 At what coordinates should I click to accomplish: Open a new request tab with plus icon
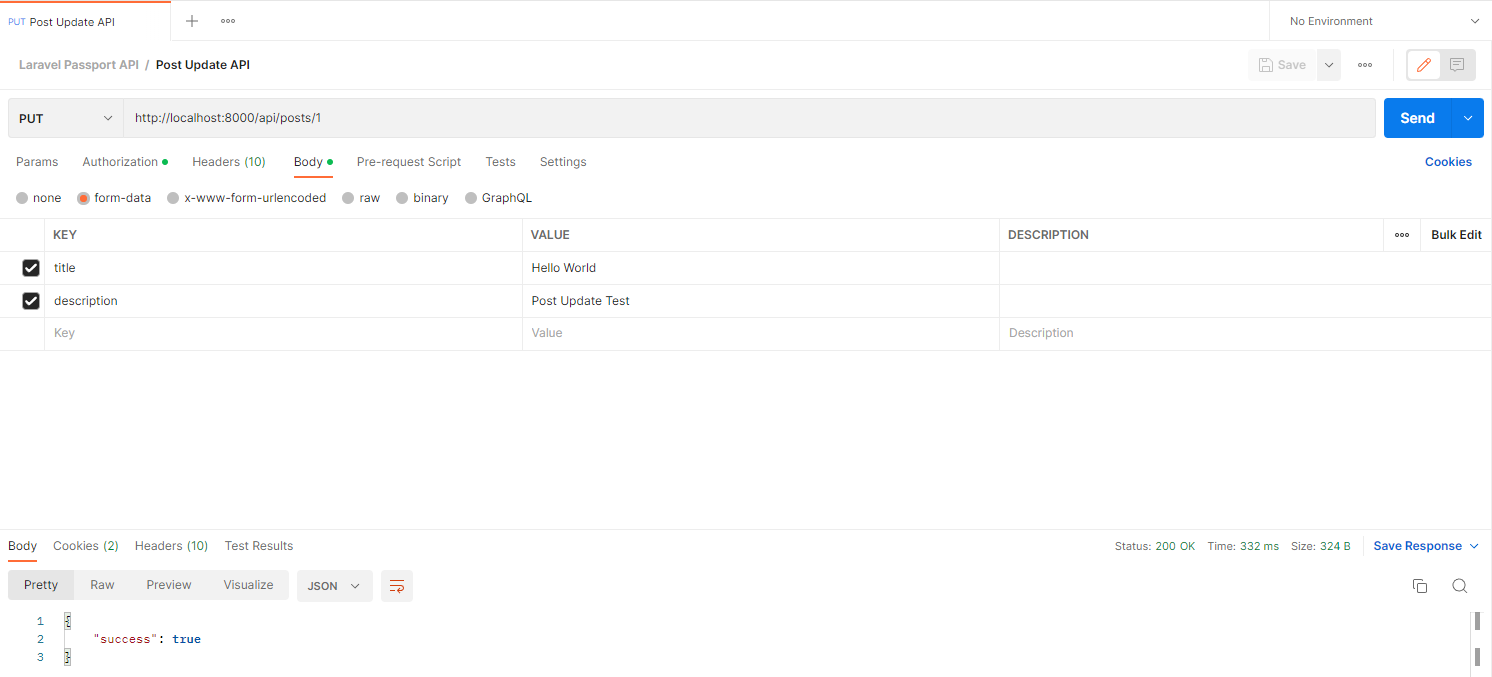click(x=190, y=20)
